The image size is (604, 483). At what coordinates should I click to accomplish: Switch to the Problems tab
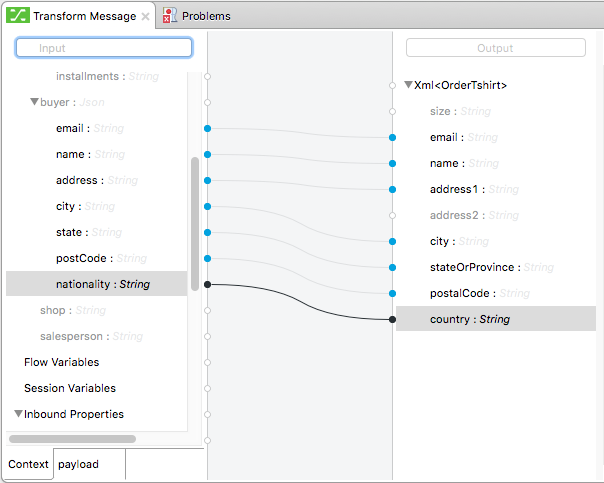(x=205, y=16)
